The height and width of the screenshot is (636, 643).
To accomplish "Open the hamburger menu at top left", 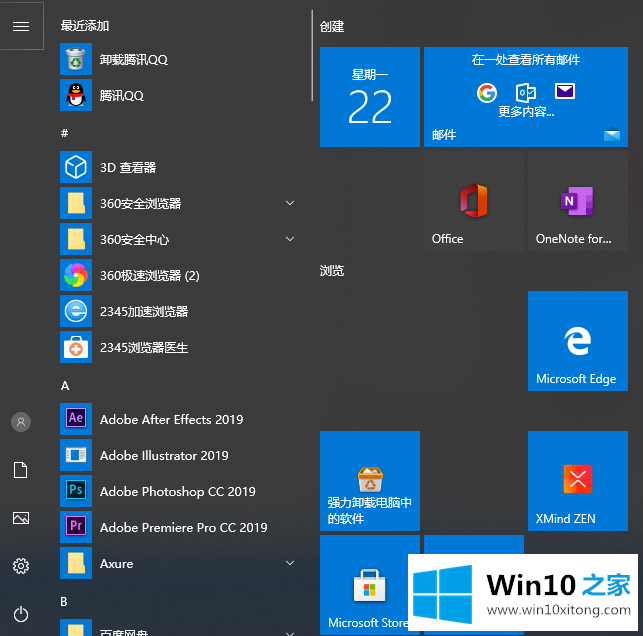I will point(21,26).
